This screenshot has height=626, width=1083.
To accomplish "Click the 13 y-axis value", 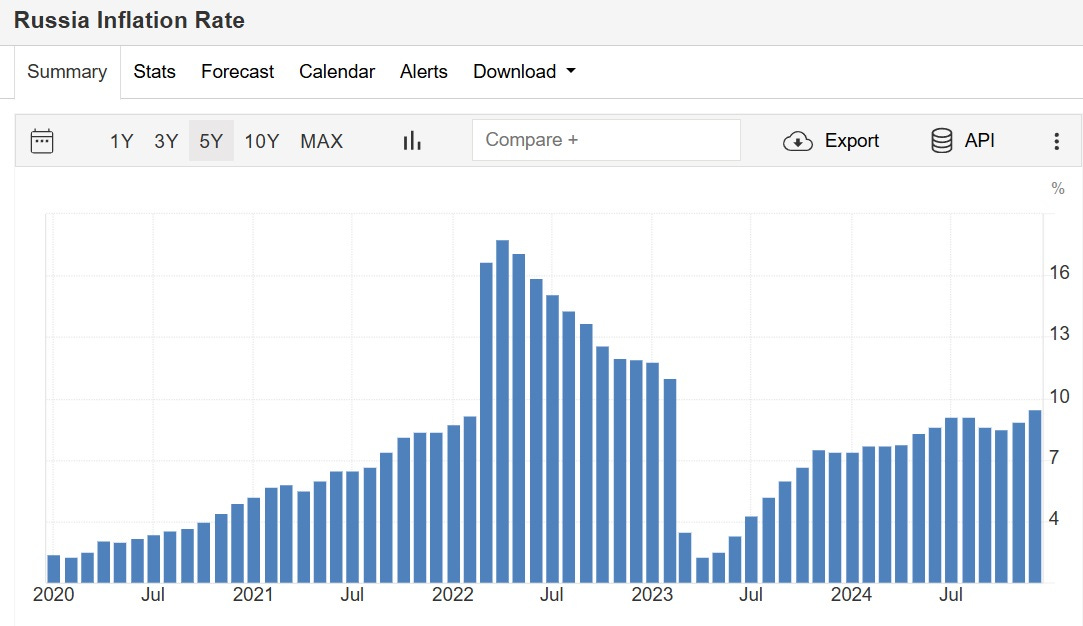I will pos(1059,334).
